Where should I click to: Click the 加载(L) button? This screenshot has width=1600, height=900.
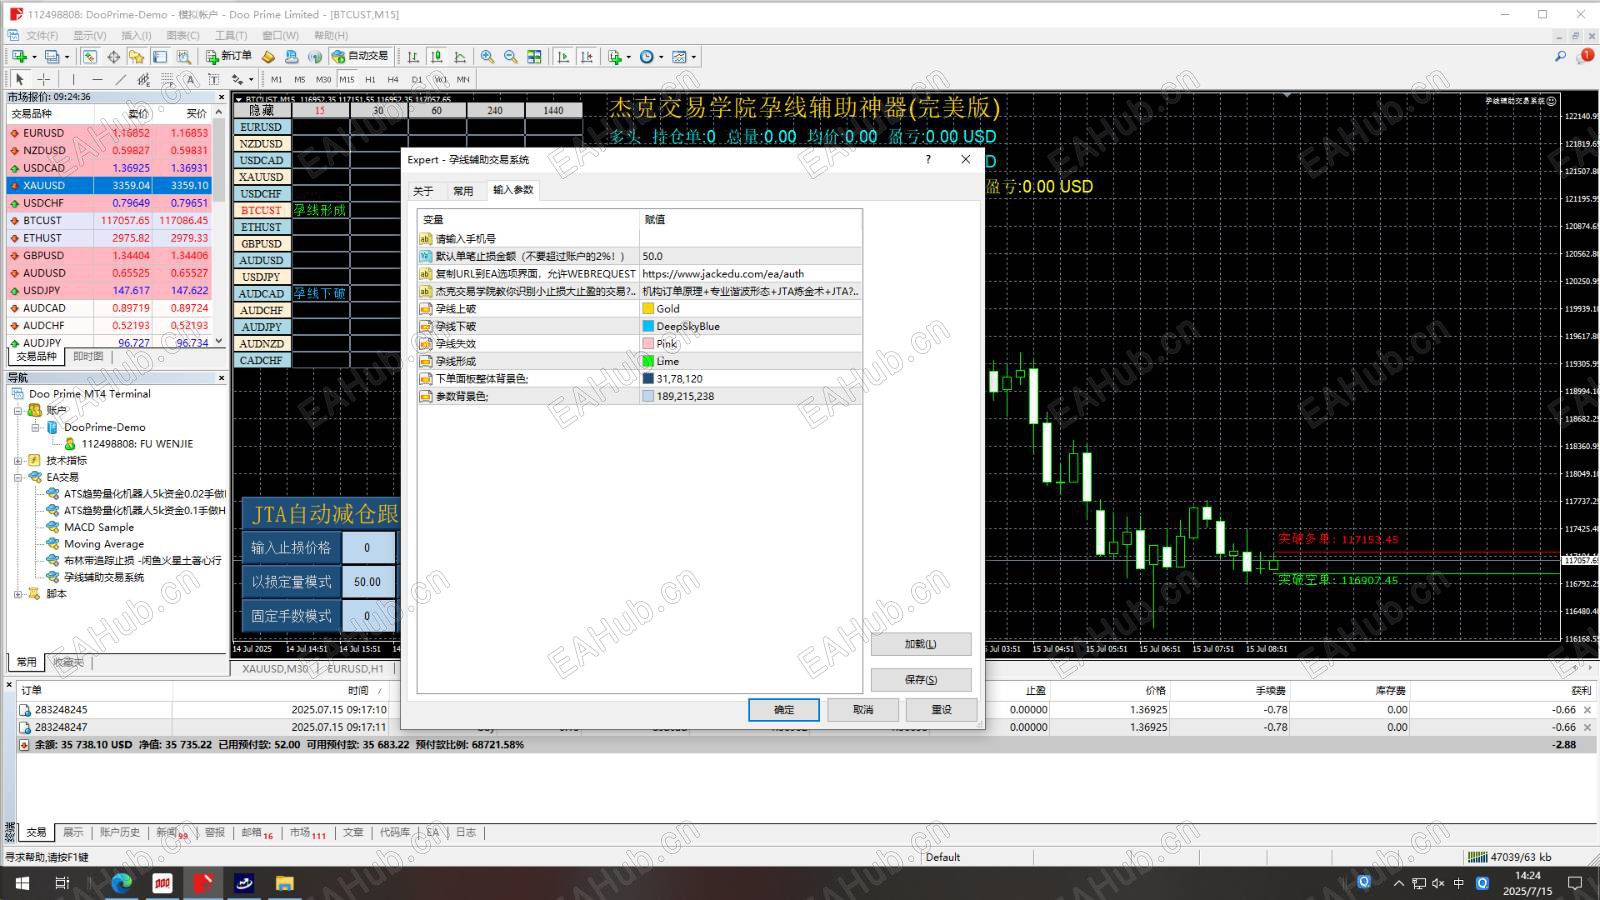(x=921, y=644)
